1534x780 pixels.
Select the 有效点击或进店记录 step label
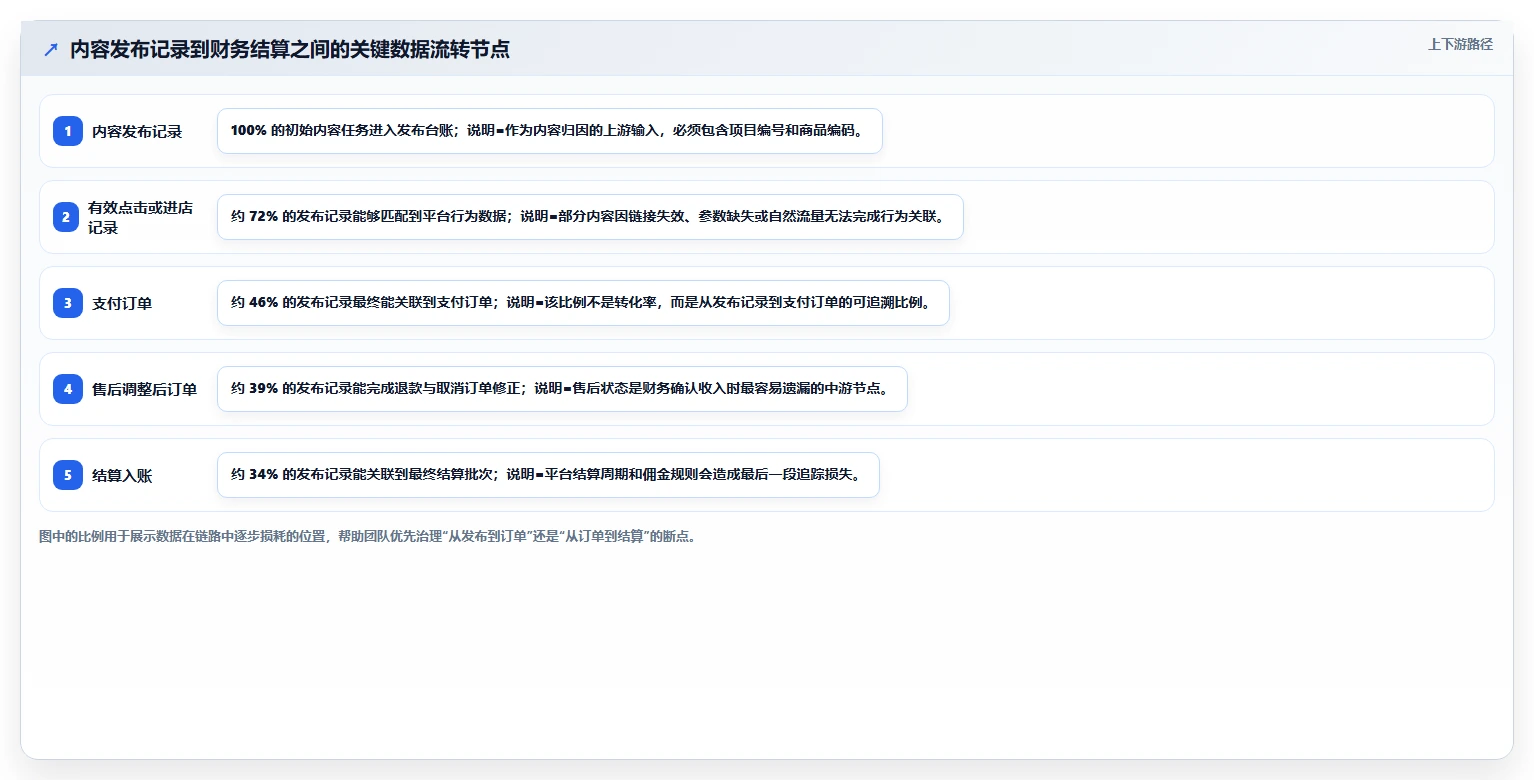point(141,217)
